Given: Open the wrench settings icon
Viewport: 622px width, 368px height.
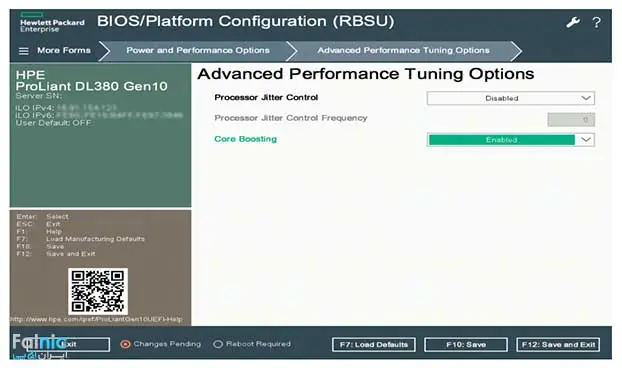Looking at the screenshot, I should pyautogui.click(x=573, y=22).
